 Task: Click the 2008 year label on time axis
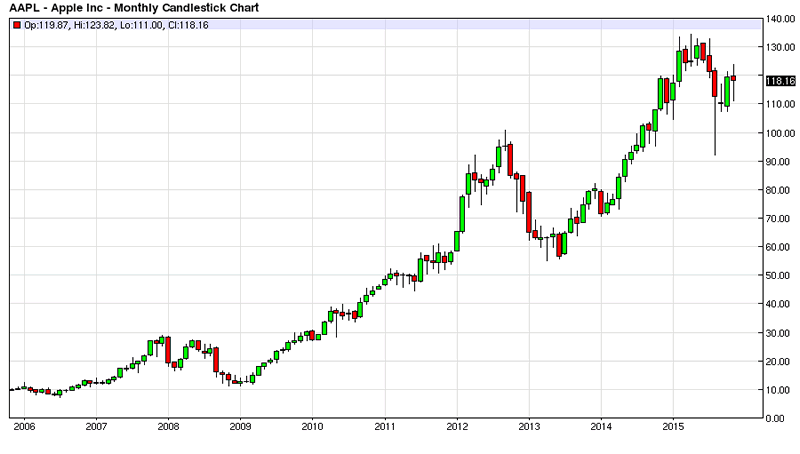pyautogui.click(x=168, y=426)
